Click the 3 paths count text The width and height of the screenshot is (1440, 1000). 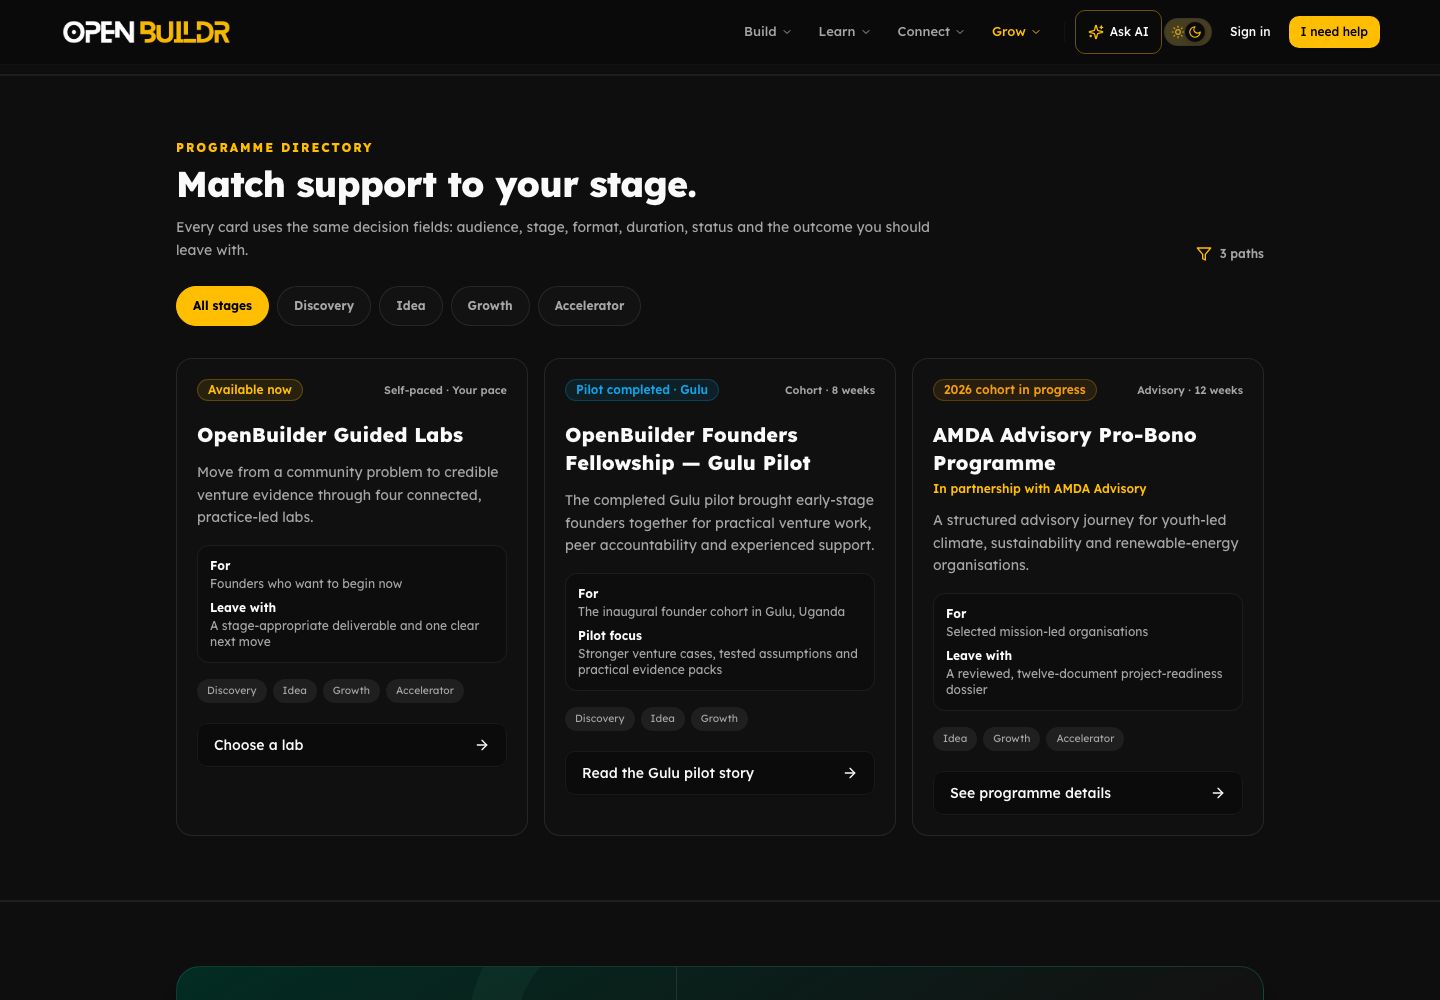[1242, 254]
